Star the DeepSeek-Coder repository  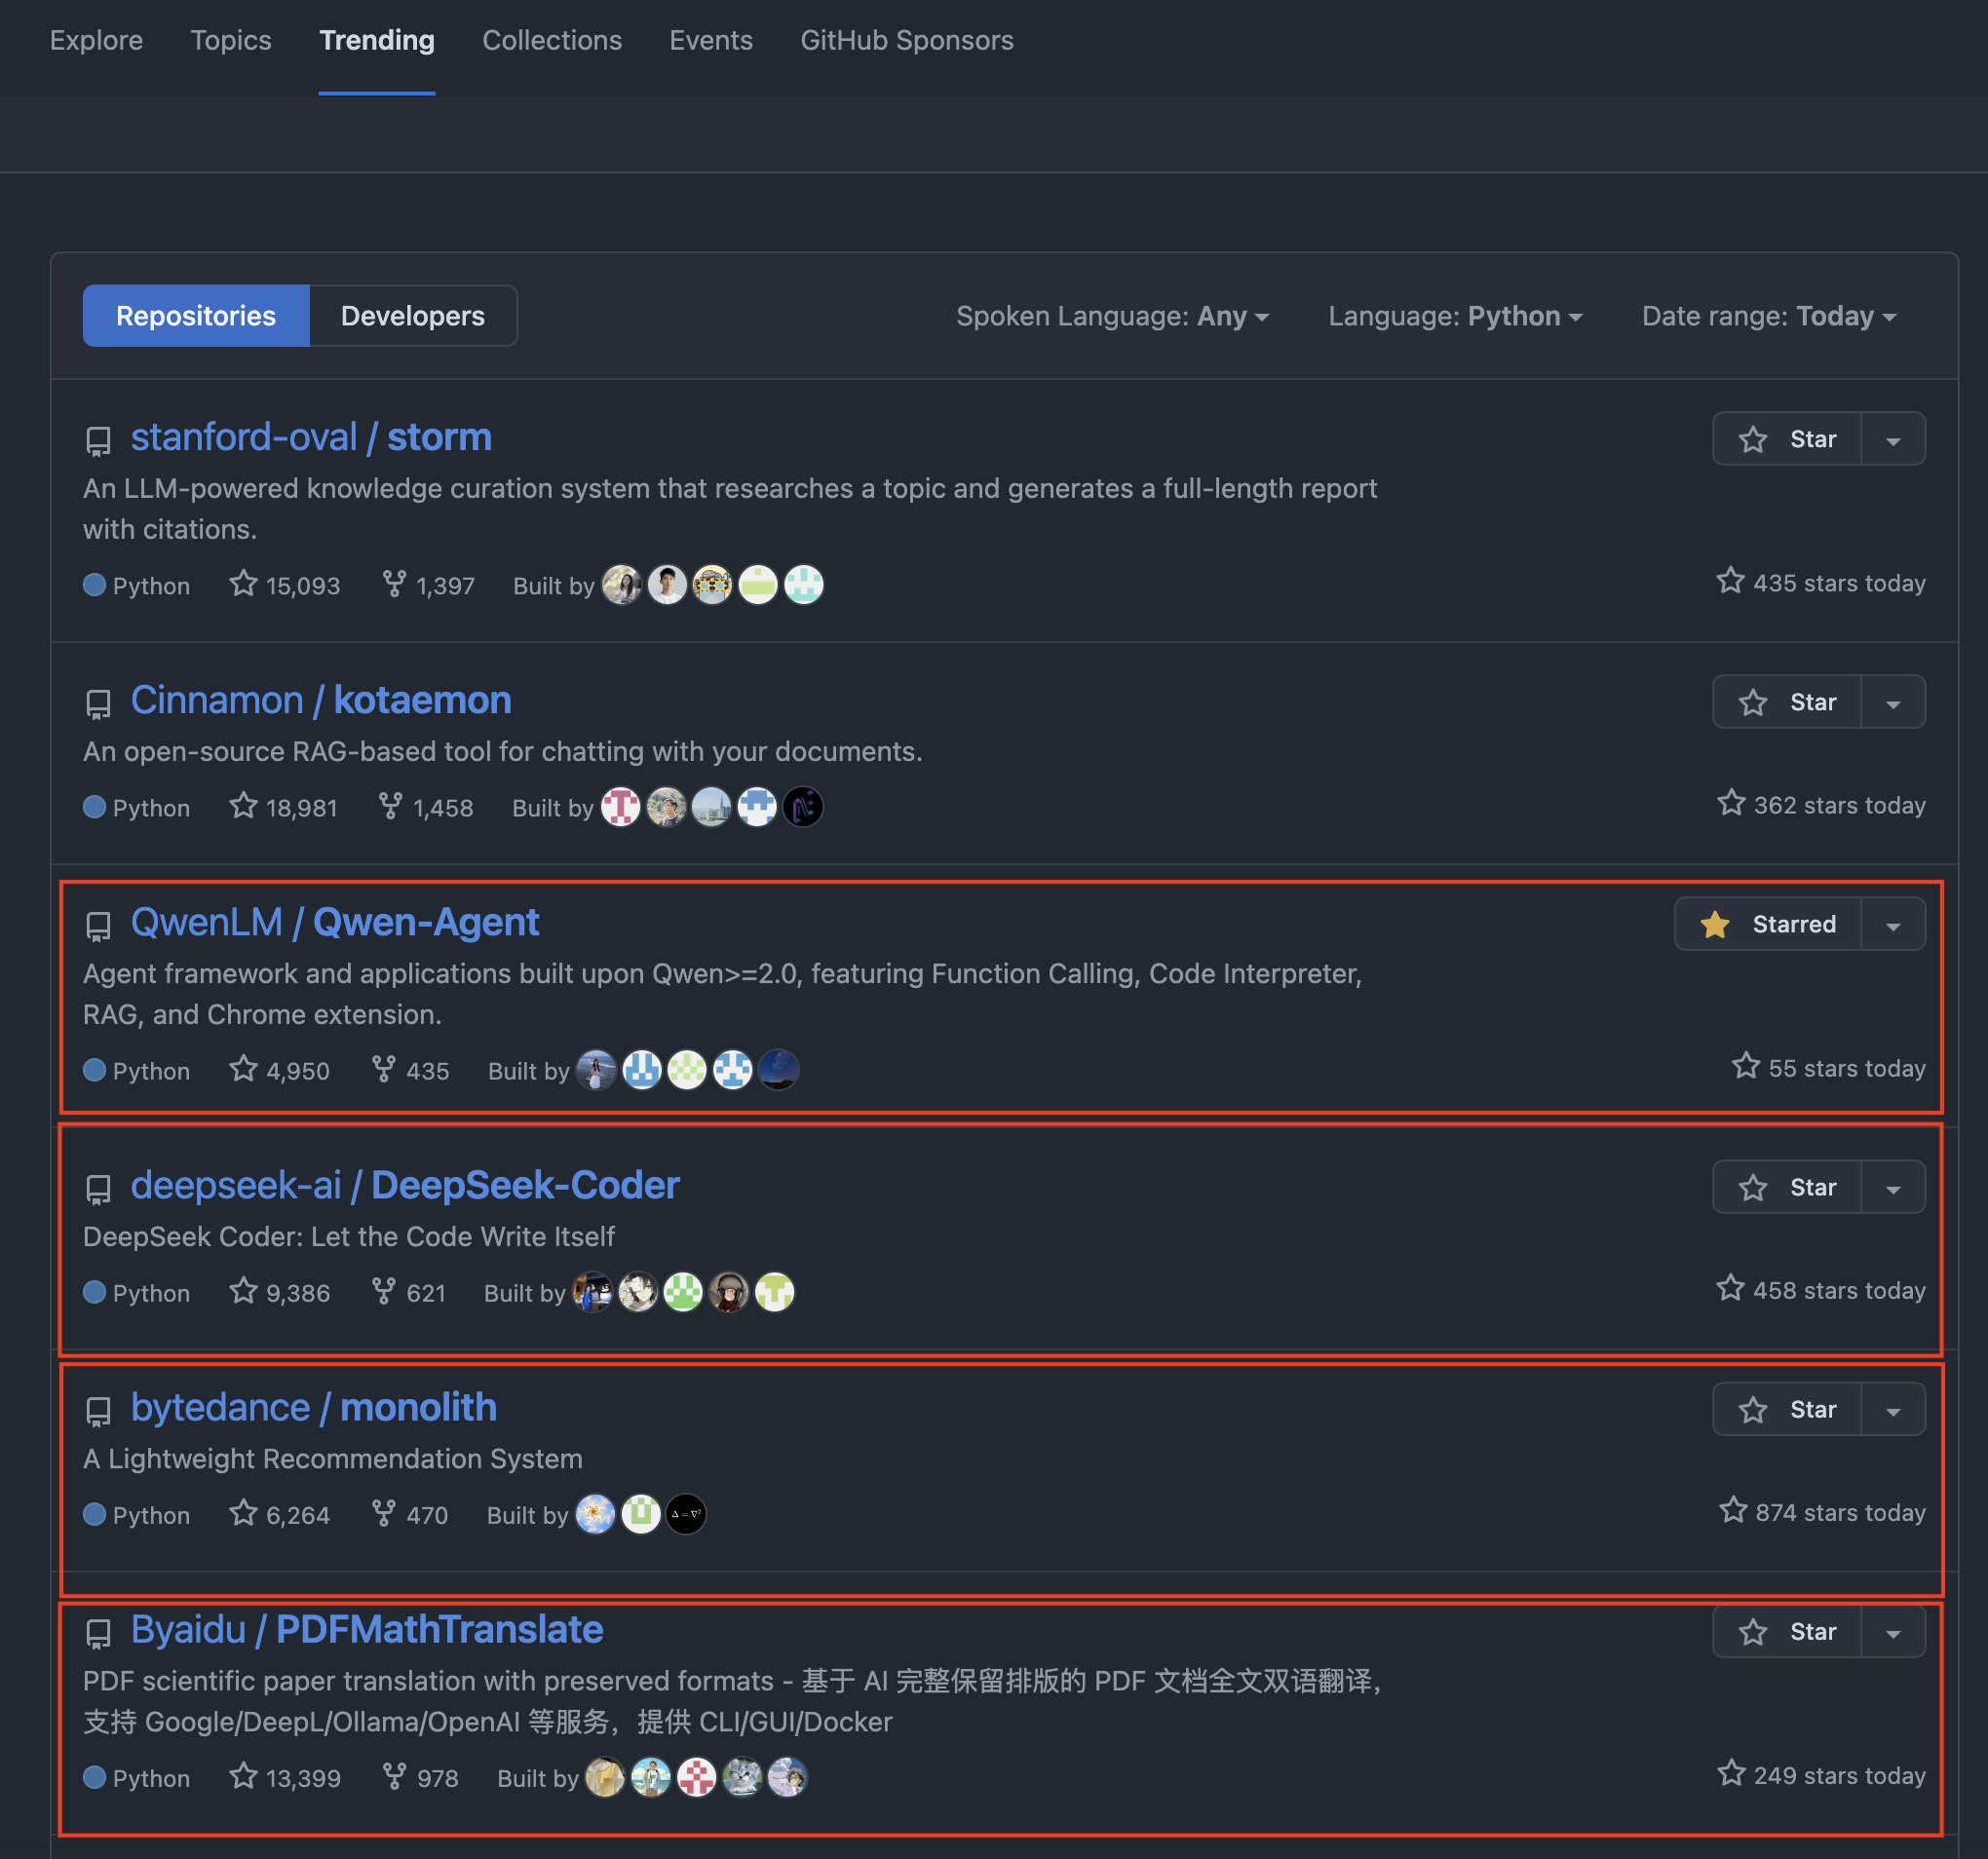[1787, 1187]
